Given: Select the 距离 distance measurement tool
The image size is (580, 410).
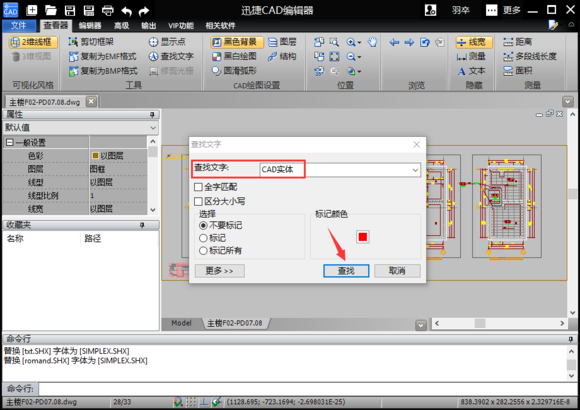Looking at the screenshot, I should tap(517, 42).
